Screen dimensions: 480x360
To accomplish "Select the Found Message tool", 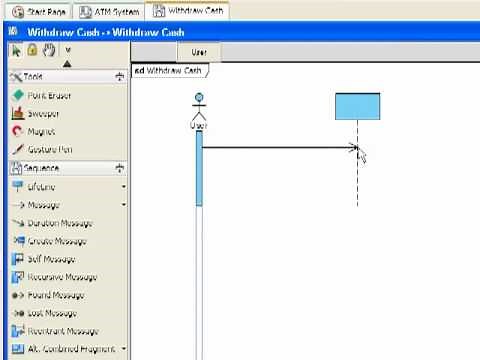I will tap(48, 295).
